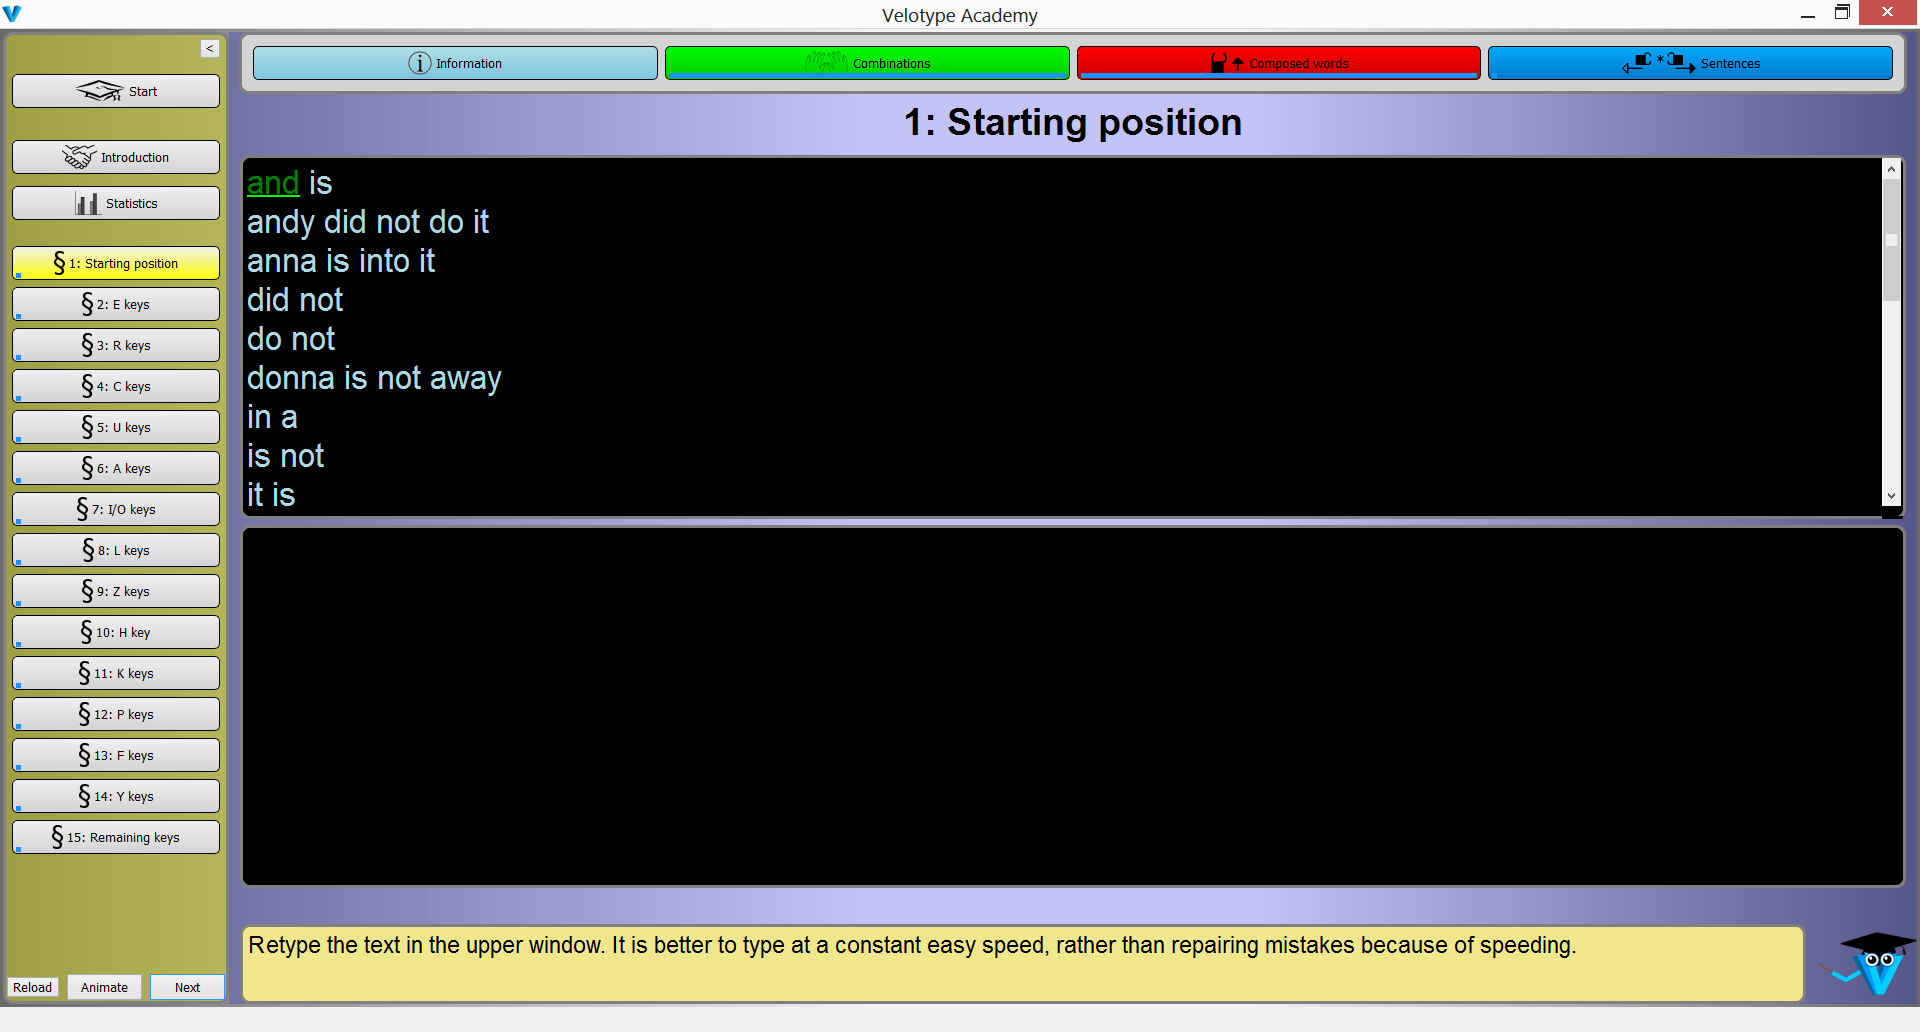The height and width of the screenshot is (1032, 1920).
Task: Click the Reload button
Action: [x=33, y=987]
